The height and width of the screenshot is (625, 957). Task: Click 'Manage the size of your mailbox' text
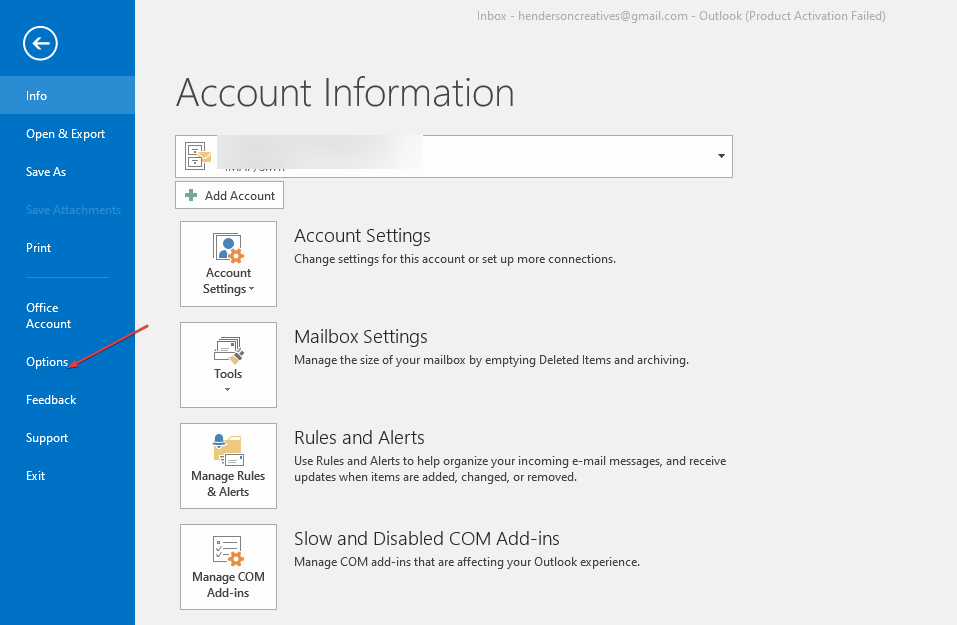click(x=491, y=360)
